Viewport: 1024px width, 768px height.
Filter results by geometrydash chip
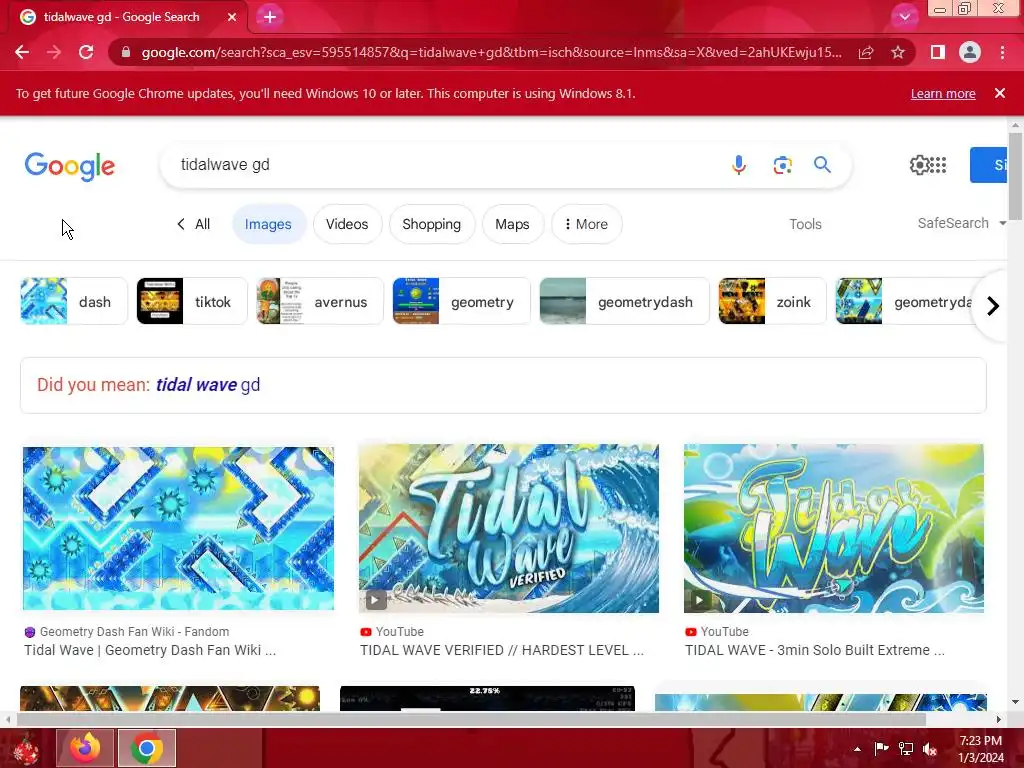pos(624,302)
